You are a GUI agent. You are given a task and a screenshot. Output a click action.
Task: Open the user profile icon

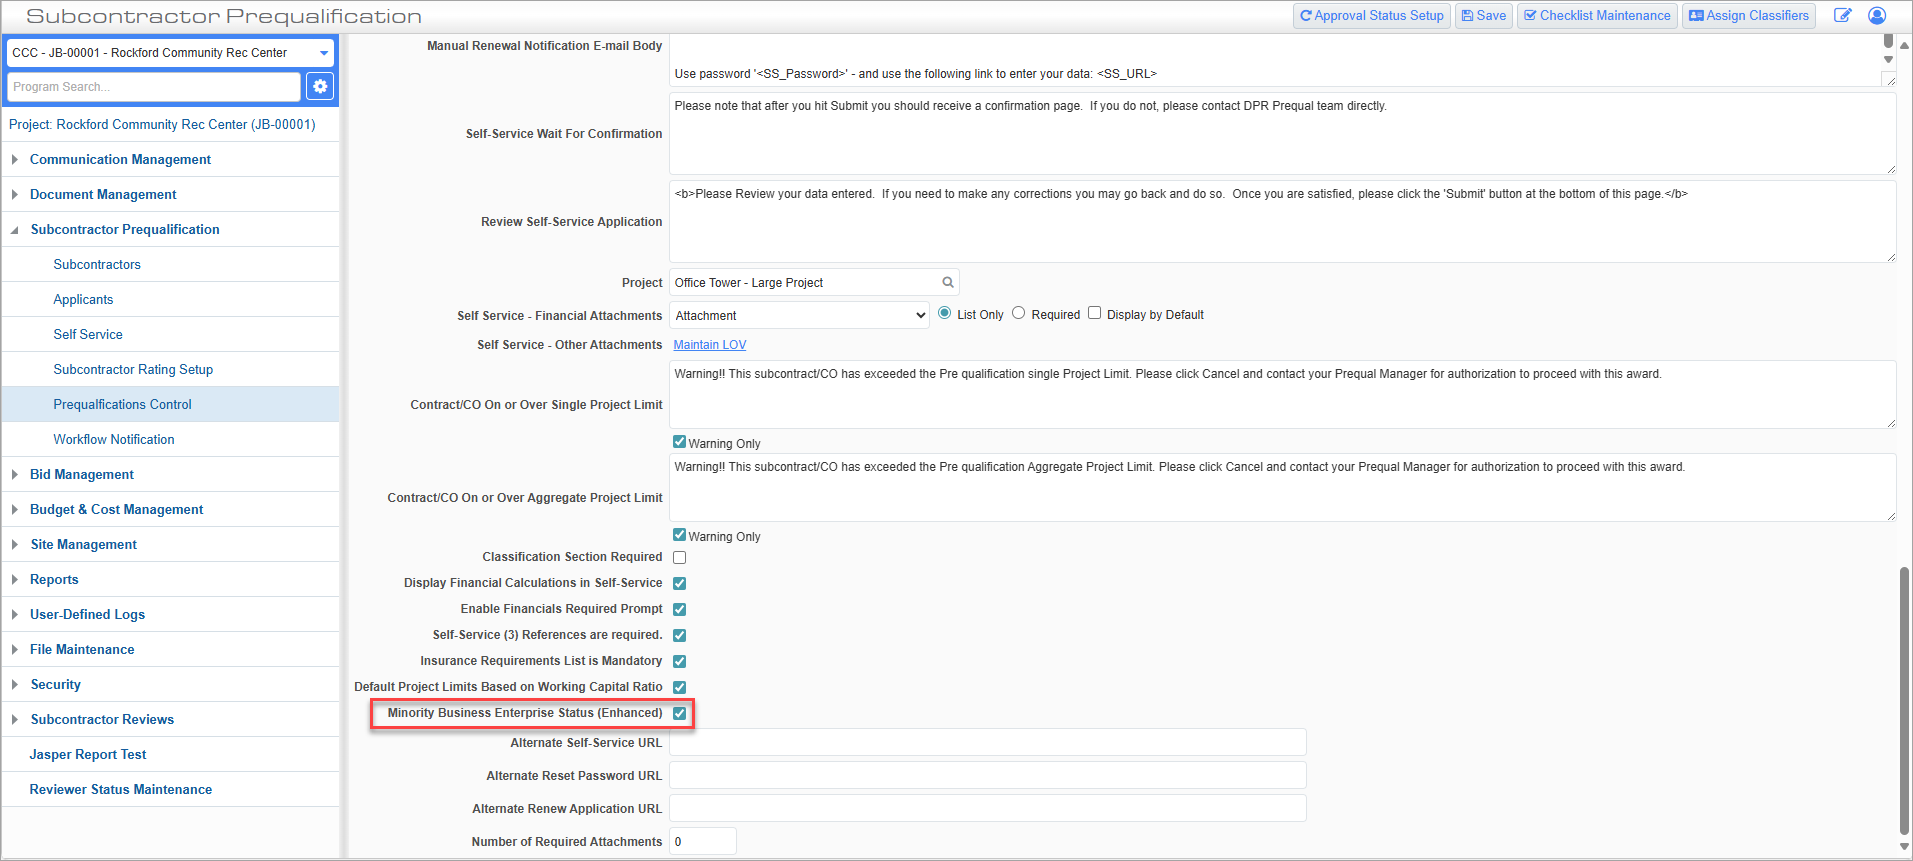point(1877,15)
